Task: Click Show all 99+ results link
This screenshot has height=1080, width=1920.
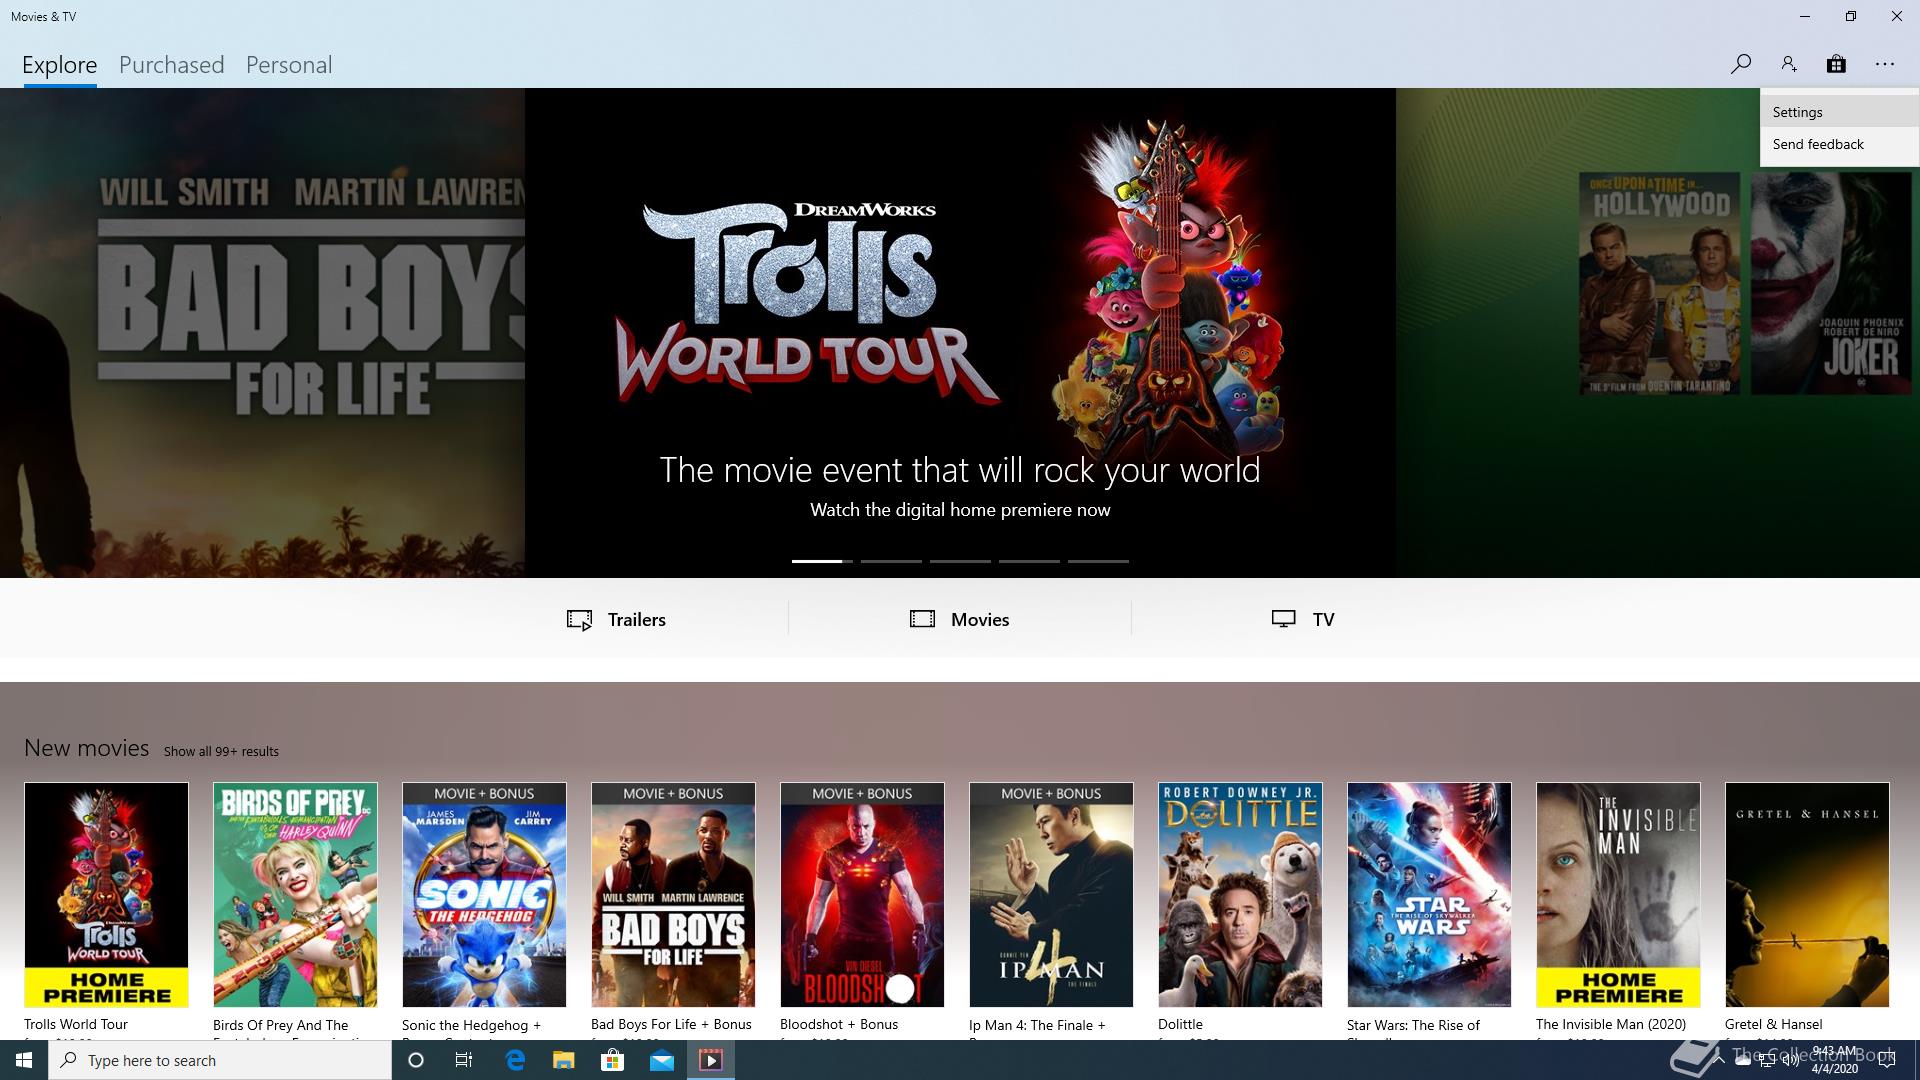Action: point(221,751)
